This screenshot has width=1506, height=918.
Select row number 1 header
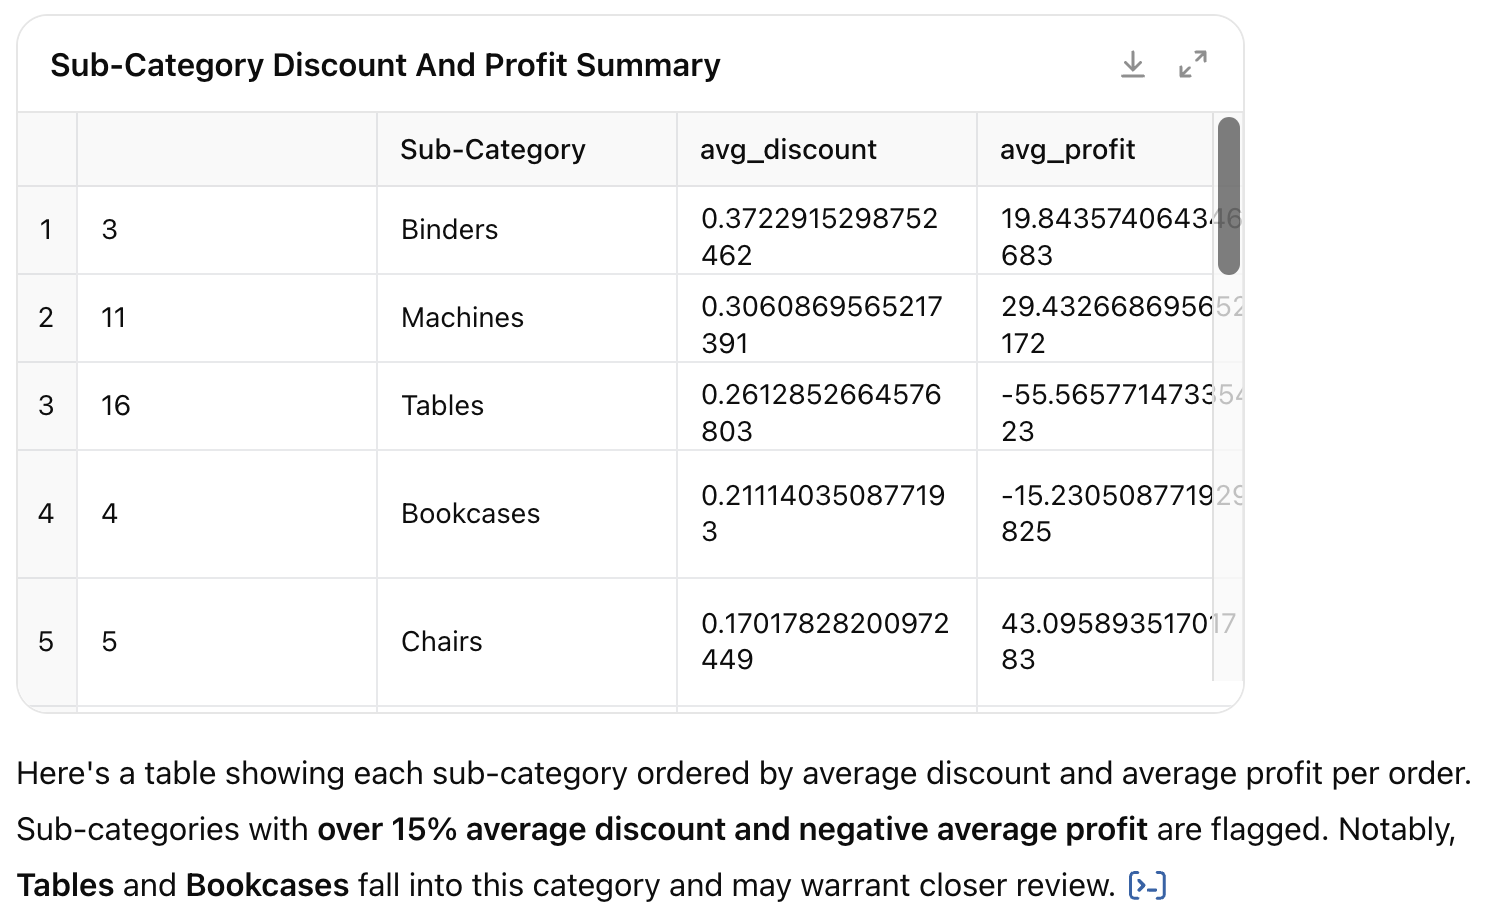tap(47, 230)
